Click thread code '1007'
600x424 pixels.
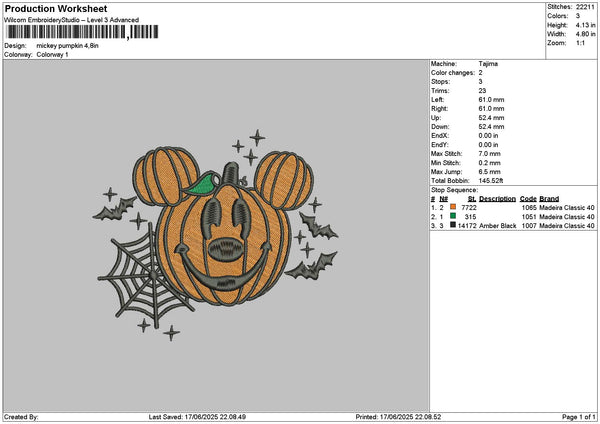529,226
